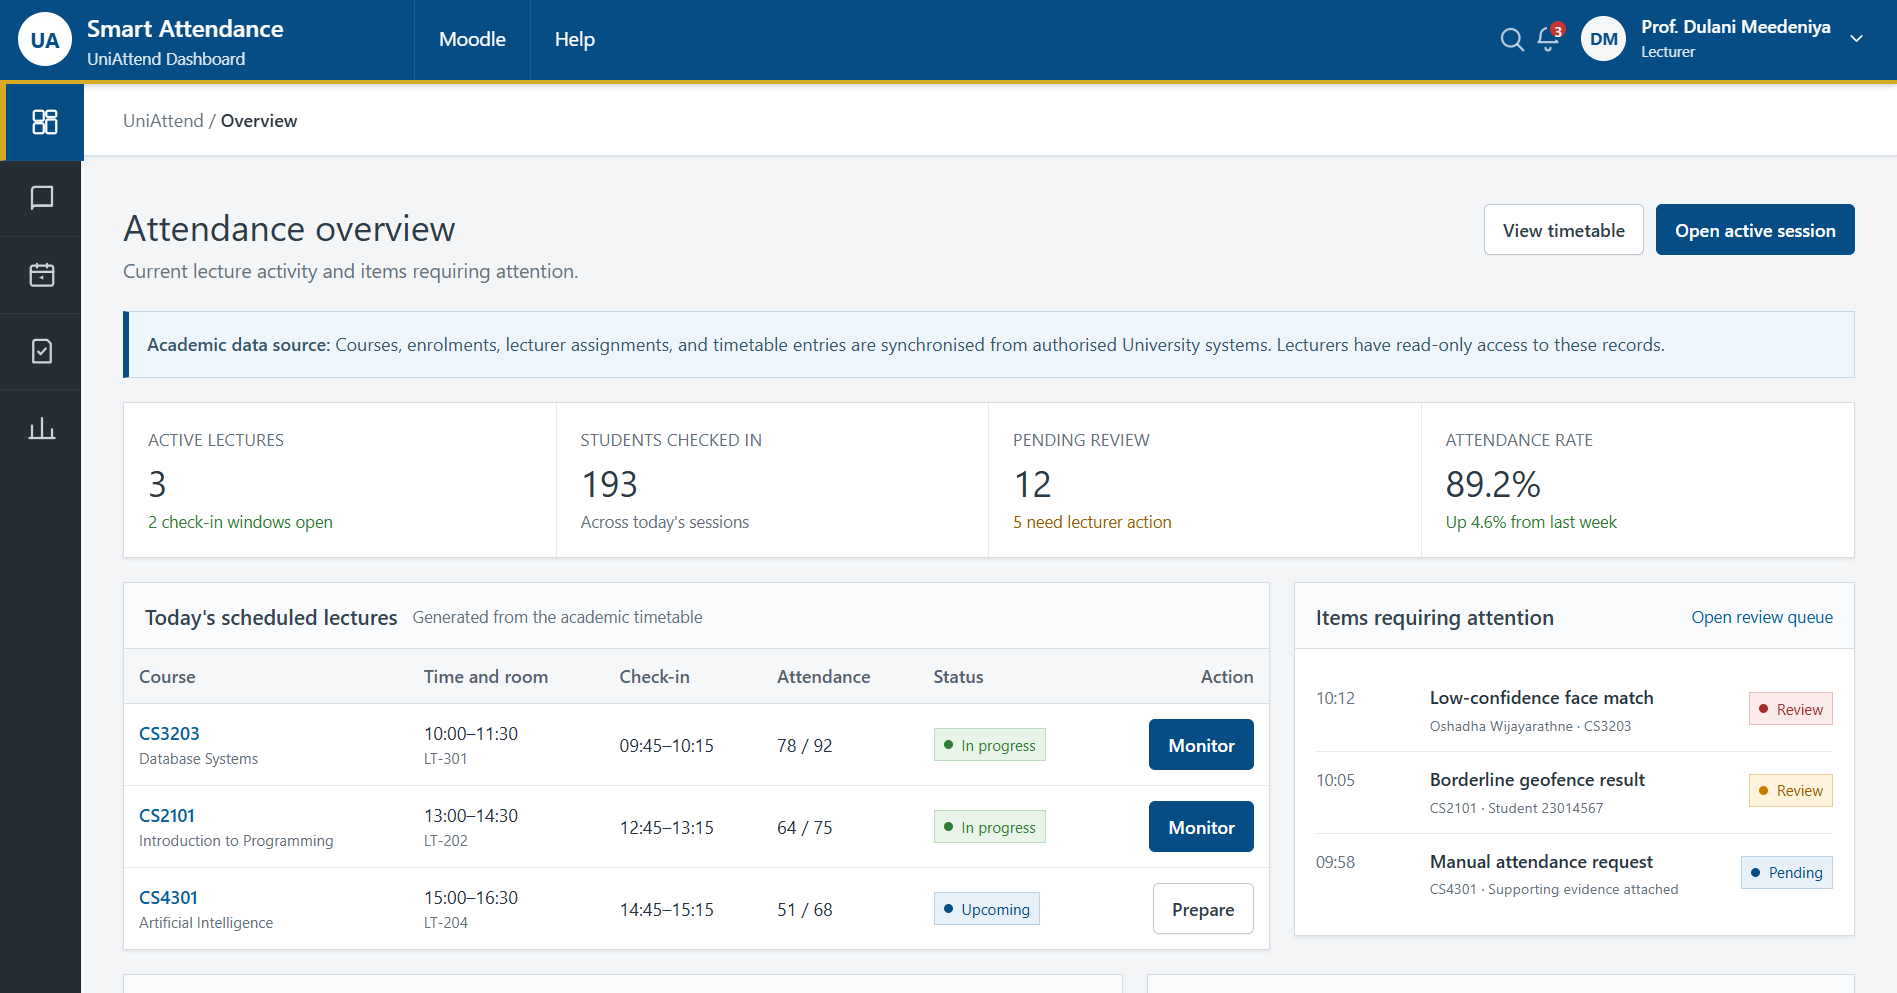Viewport: 1897px width, 993px height.
Task: Monitor the CS3203 lecture
Action: pos(1201,745)
